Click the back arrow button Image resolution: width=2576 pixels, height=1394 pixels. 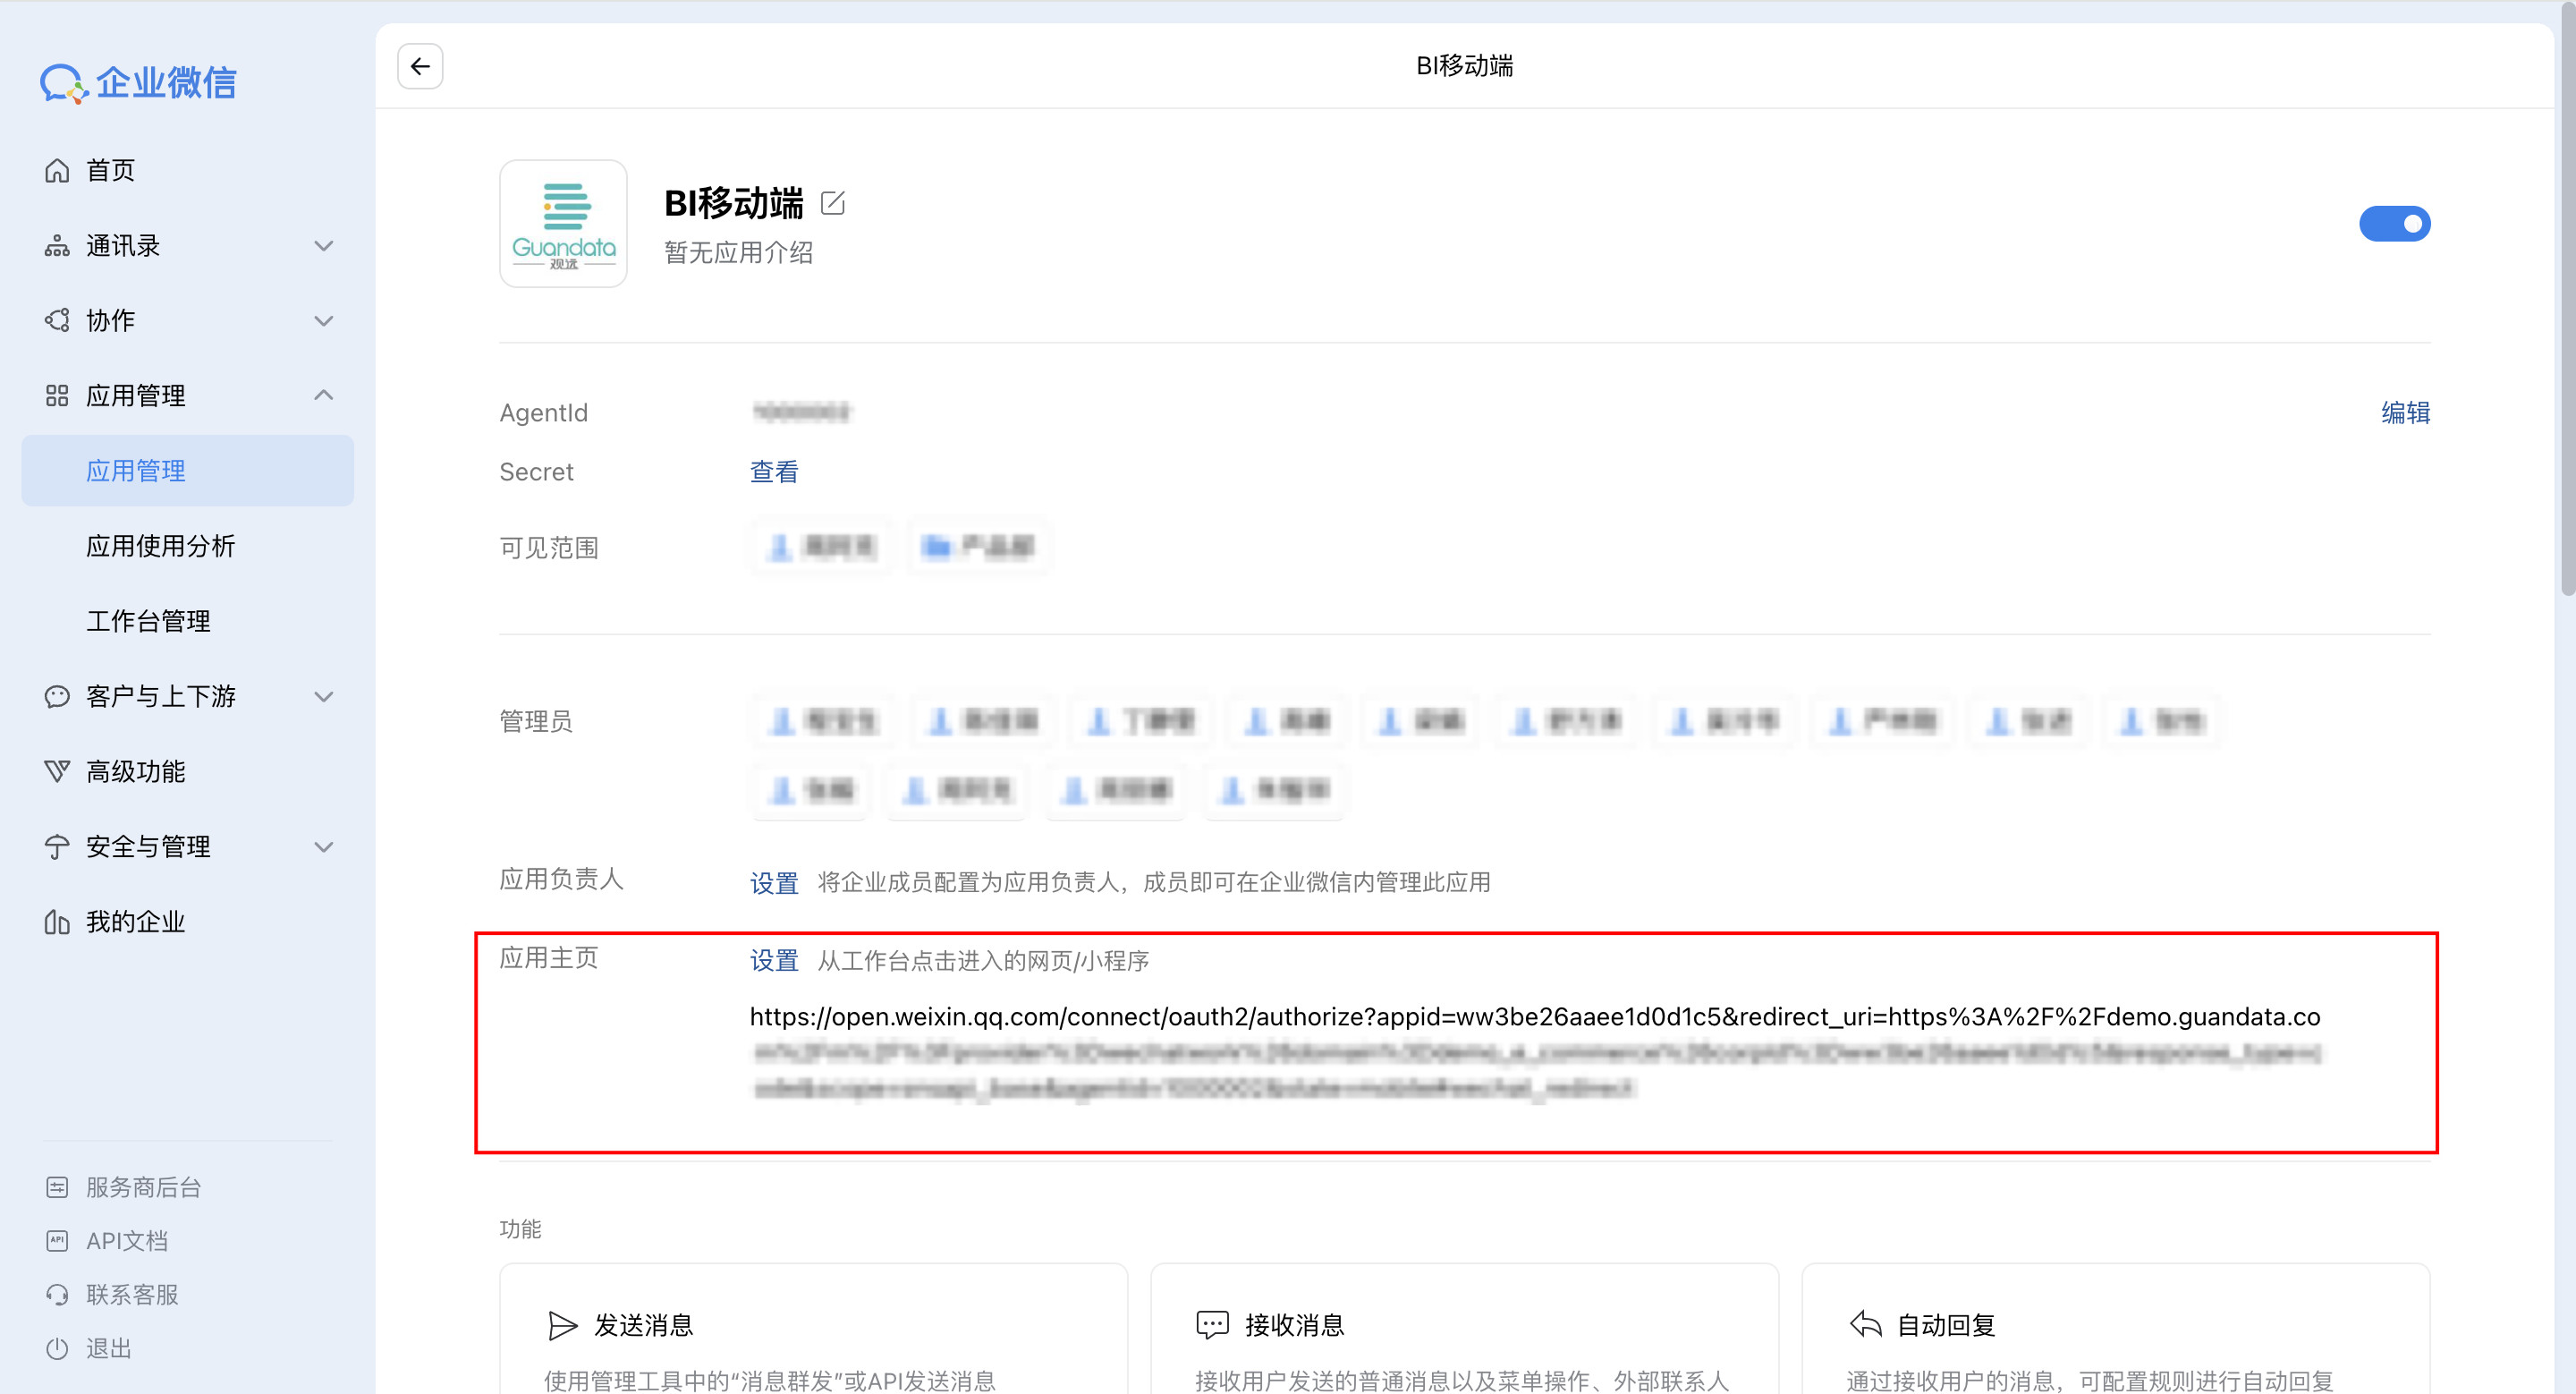point(420,66)
